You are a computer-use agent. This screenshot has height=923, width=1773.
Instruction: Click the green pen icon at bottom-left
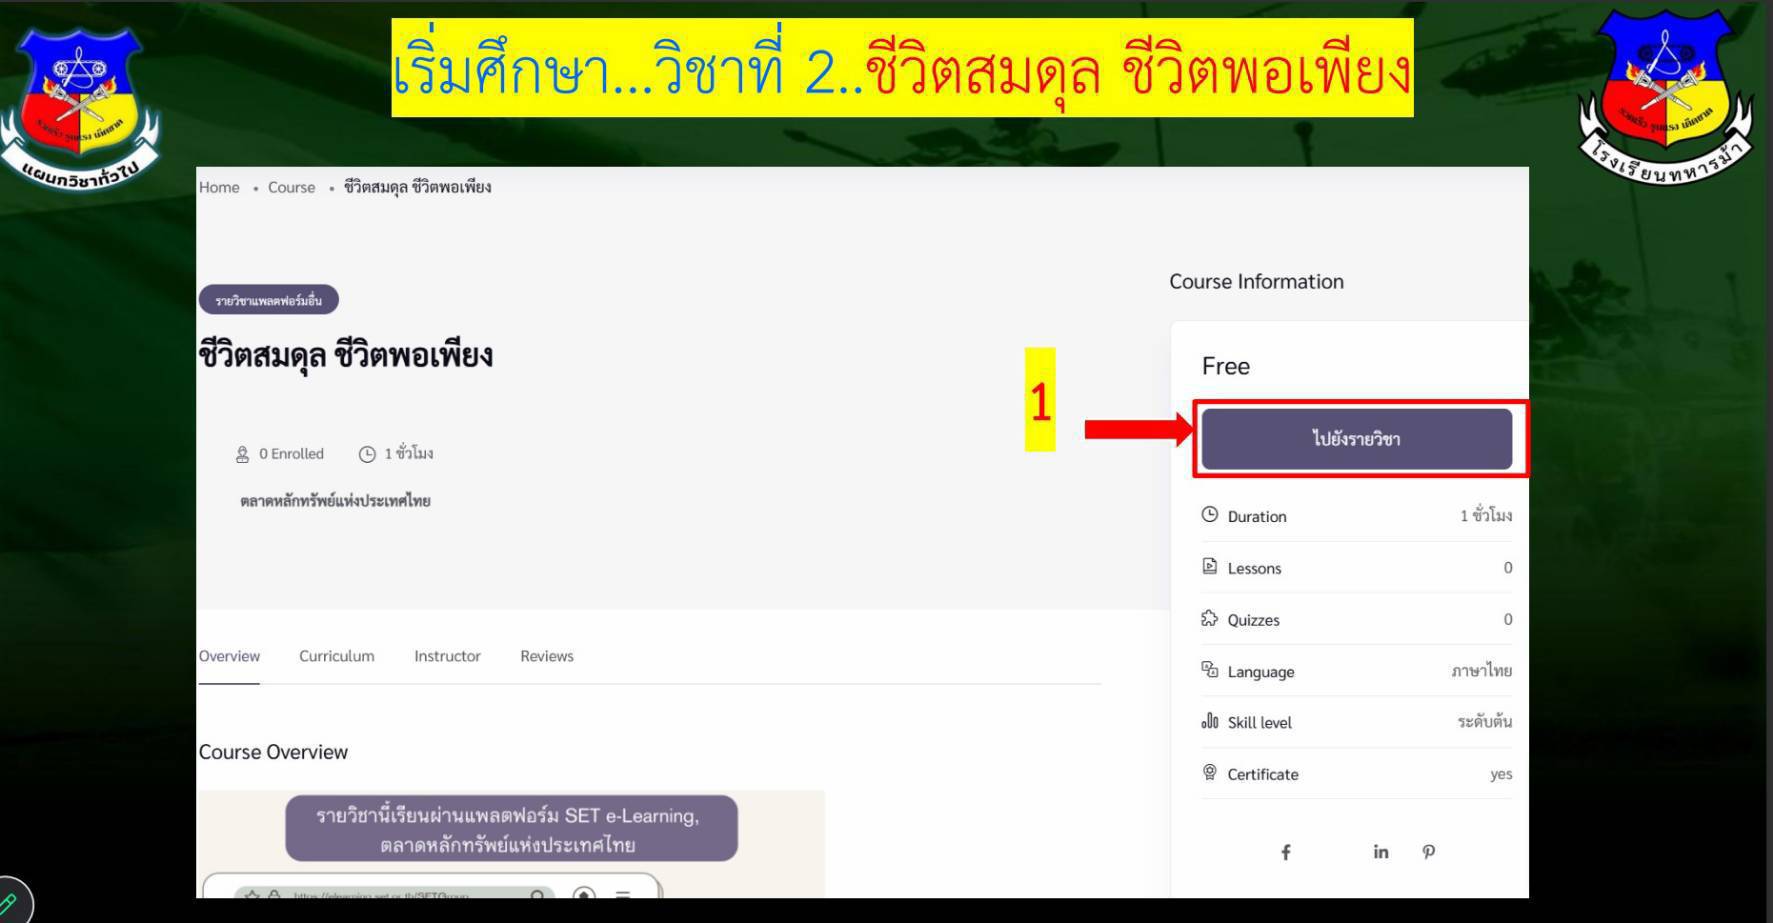pos(9,905)
